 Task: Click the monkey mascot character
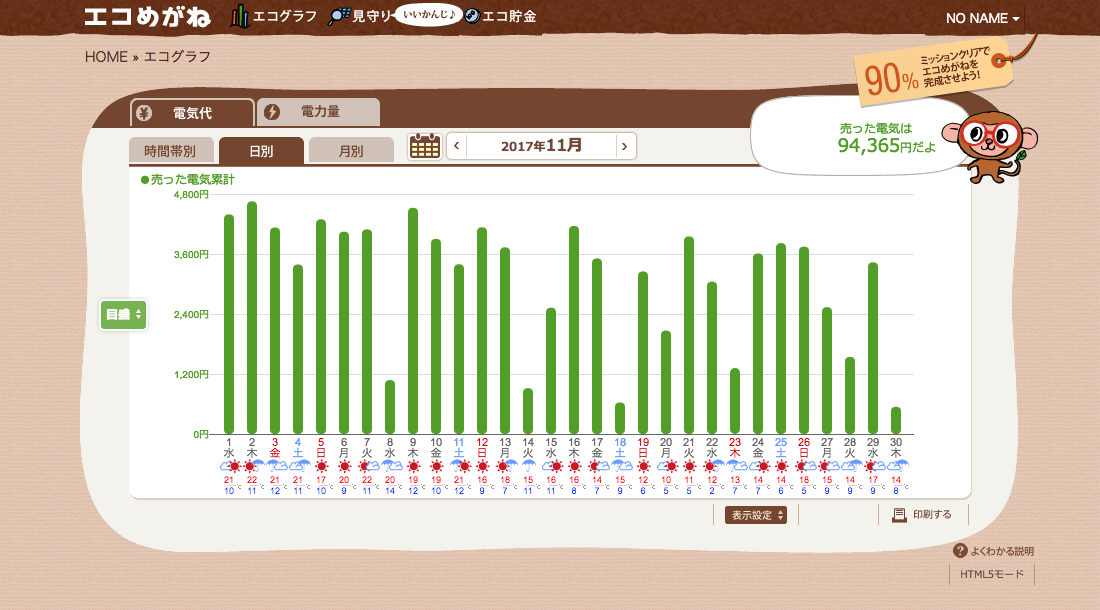[990, 146]
